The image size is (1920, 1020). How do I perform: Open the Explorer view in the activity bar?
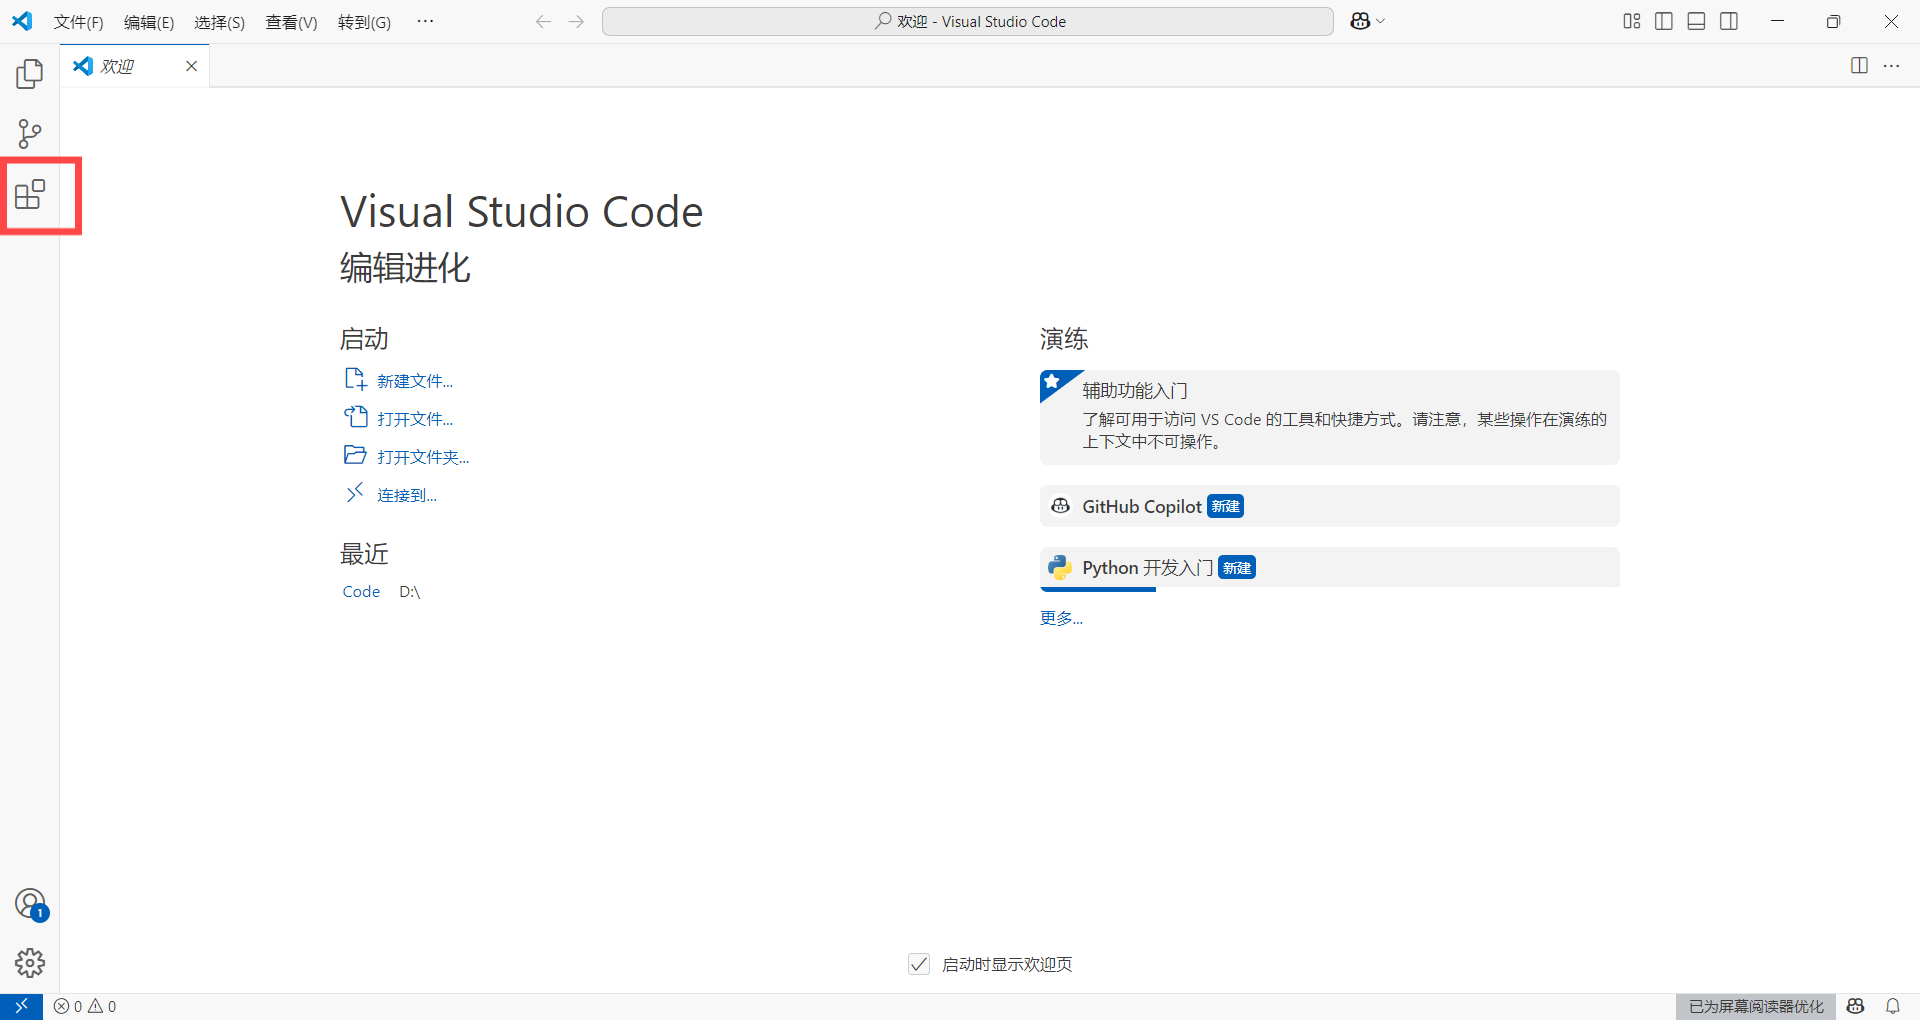[x=29, y=73]
